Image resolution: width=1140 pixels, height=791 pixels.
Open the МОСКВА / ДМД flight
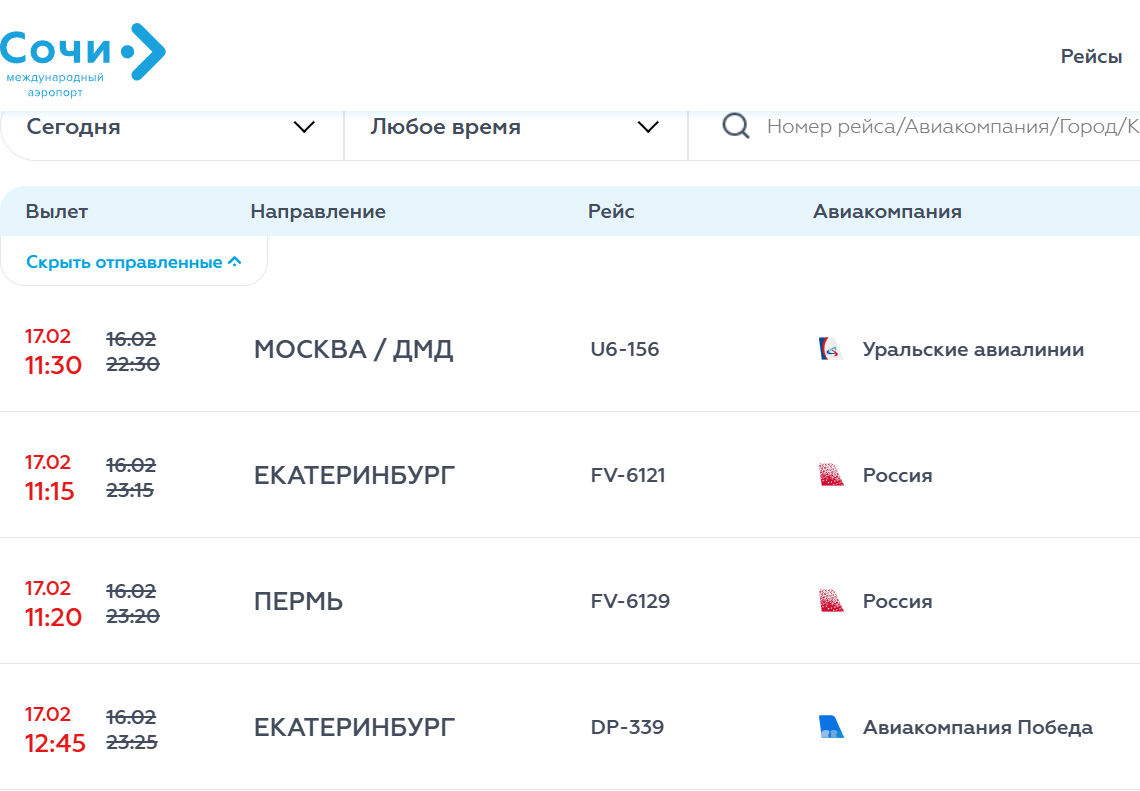[x=353, y=350]
